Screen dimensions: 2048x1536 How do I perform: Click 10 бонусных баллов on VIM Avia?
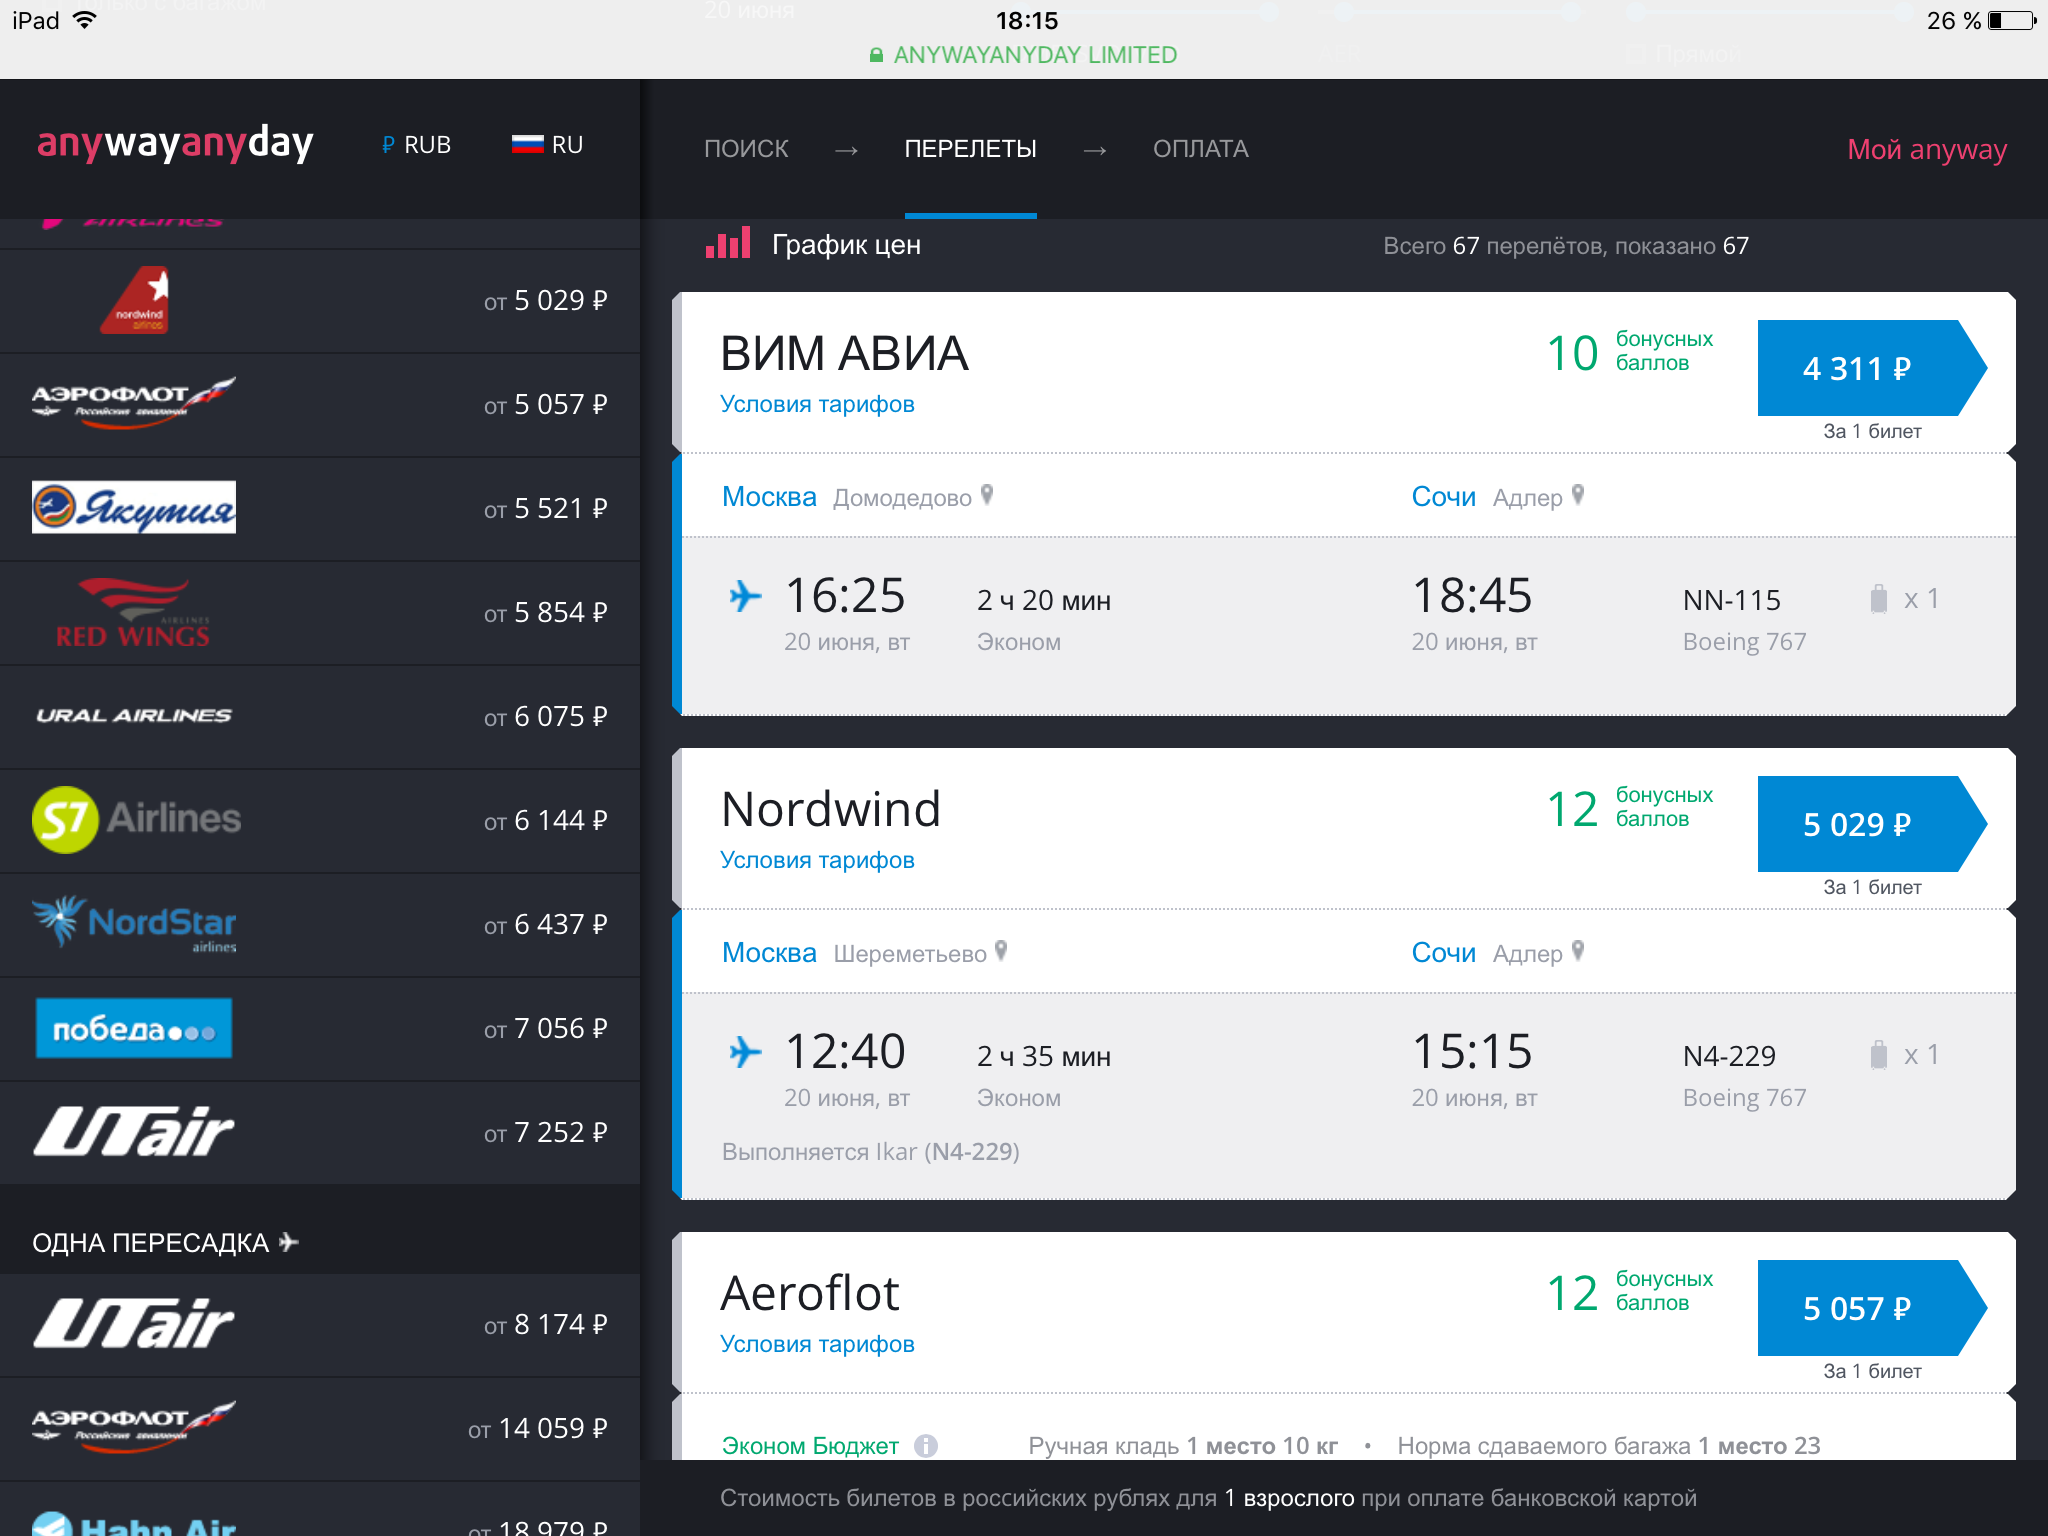pyautogui.click(x=1629, y=352)
